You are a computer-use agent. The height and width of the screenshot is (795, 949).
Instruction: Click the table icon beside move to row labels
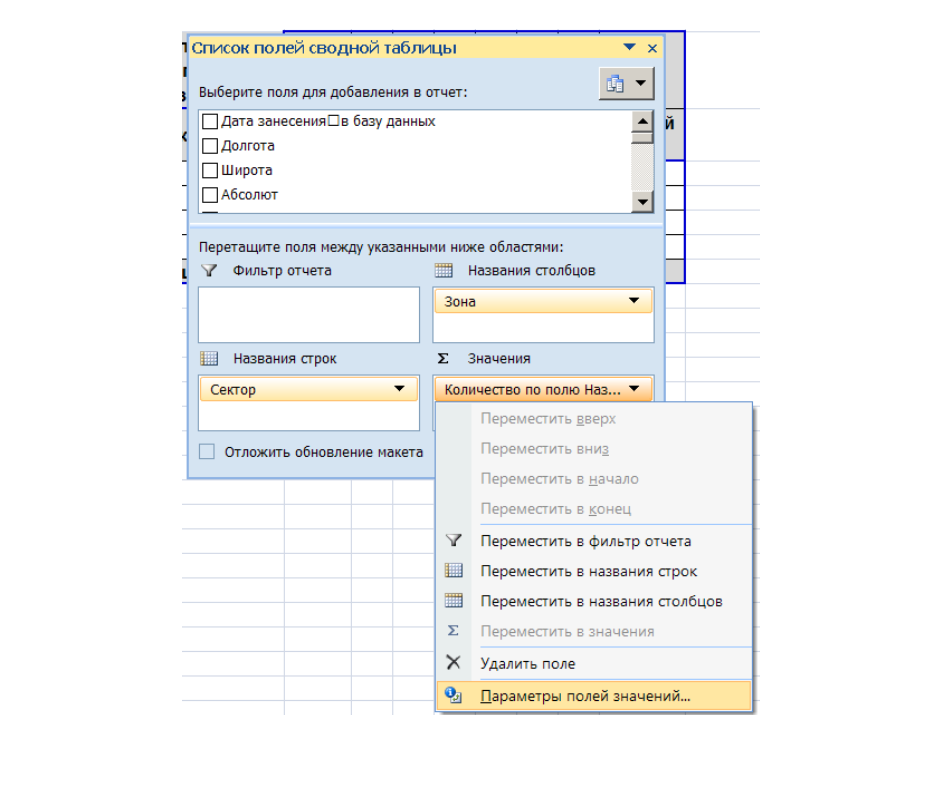(454, 571)
